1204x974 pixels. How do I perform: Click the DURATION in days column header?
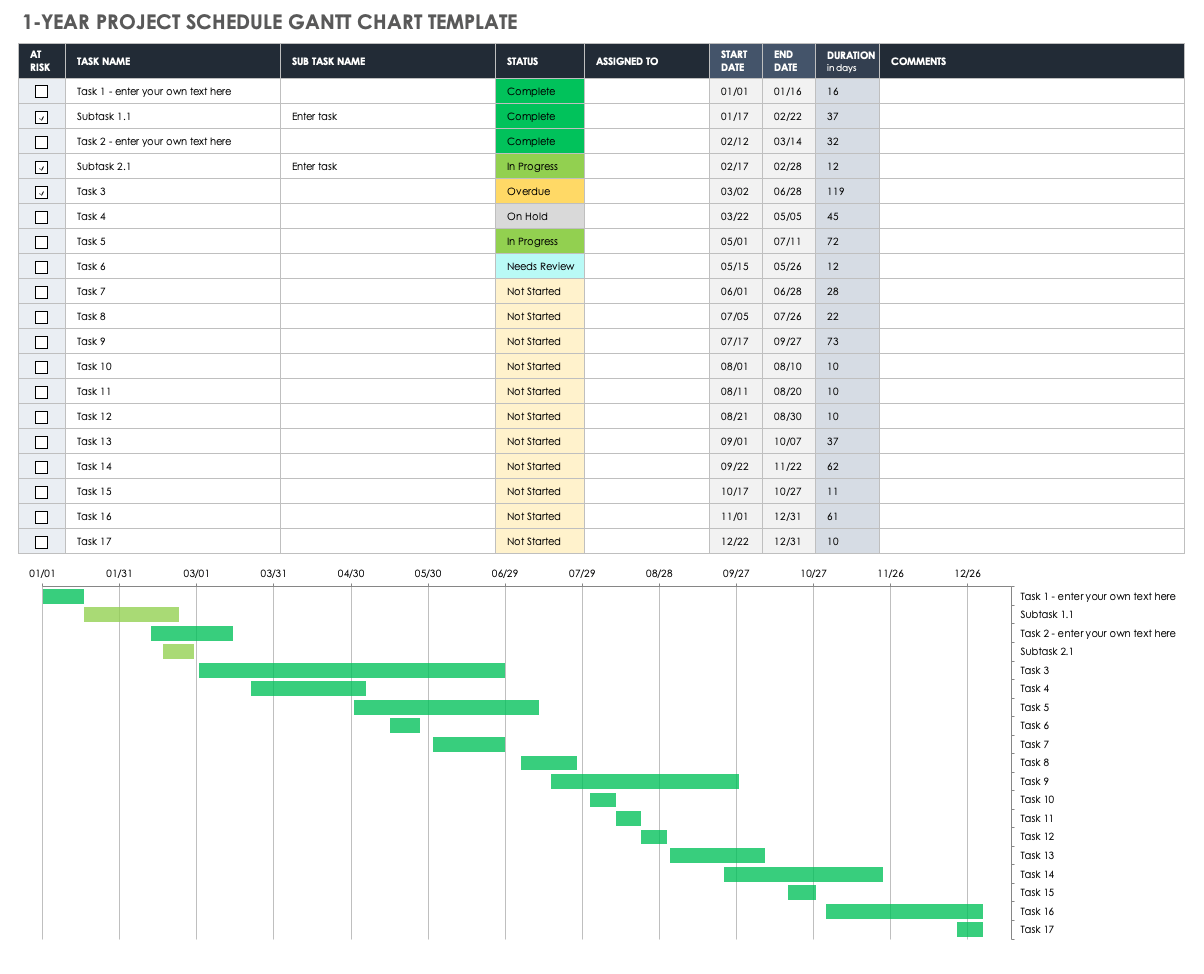[x=848, y=61]
